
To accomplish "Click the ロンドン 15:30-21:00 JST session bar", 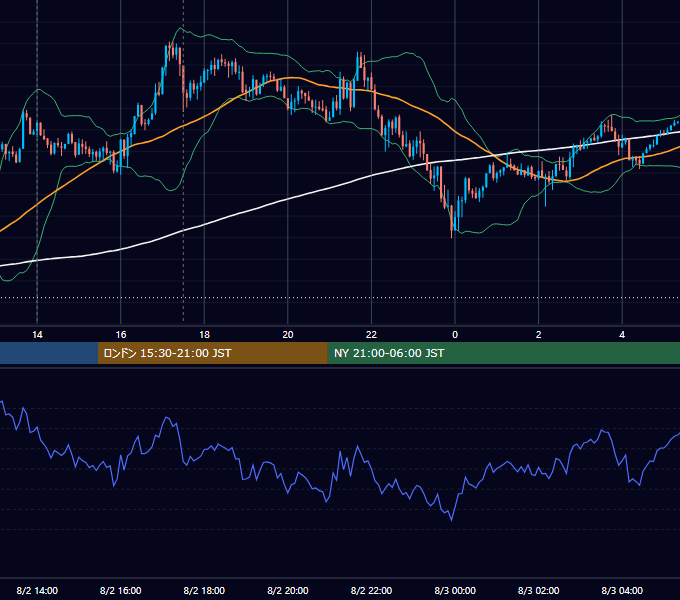I will point(212,353).
